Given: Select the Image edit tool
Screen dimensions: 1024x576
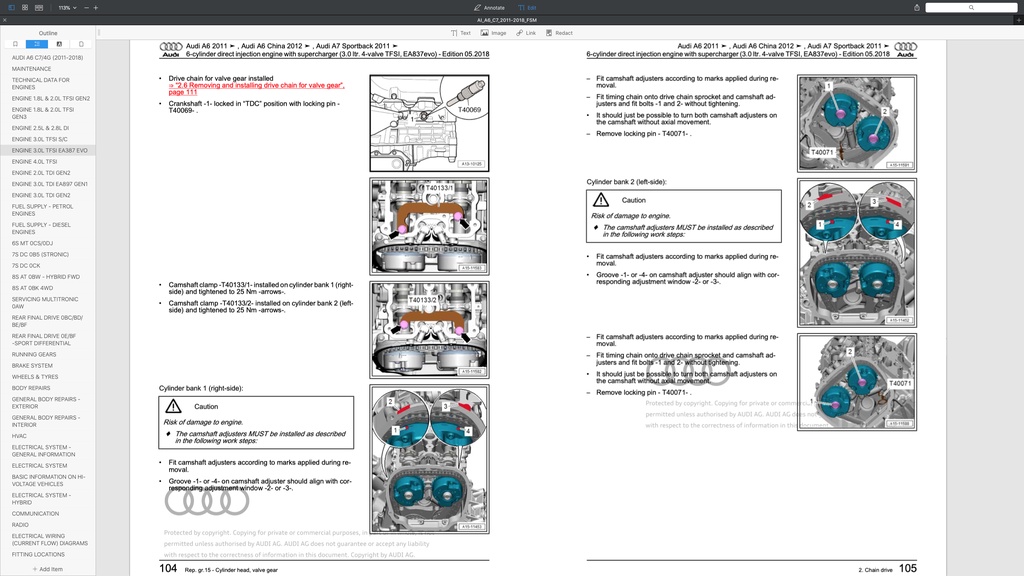Looking at the screenshot, I should click(x=493, y=33).
